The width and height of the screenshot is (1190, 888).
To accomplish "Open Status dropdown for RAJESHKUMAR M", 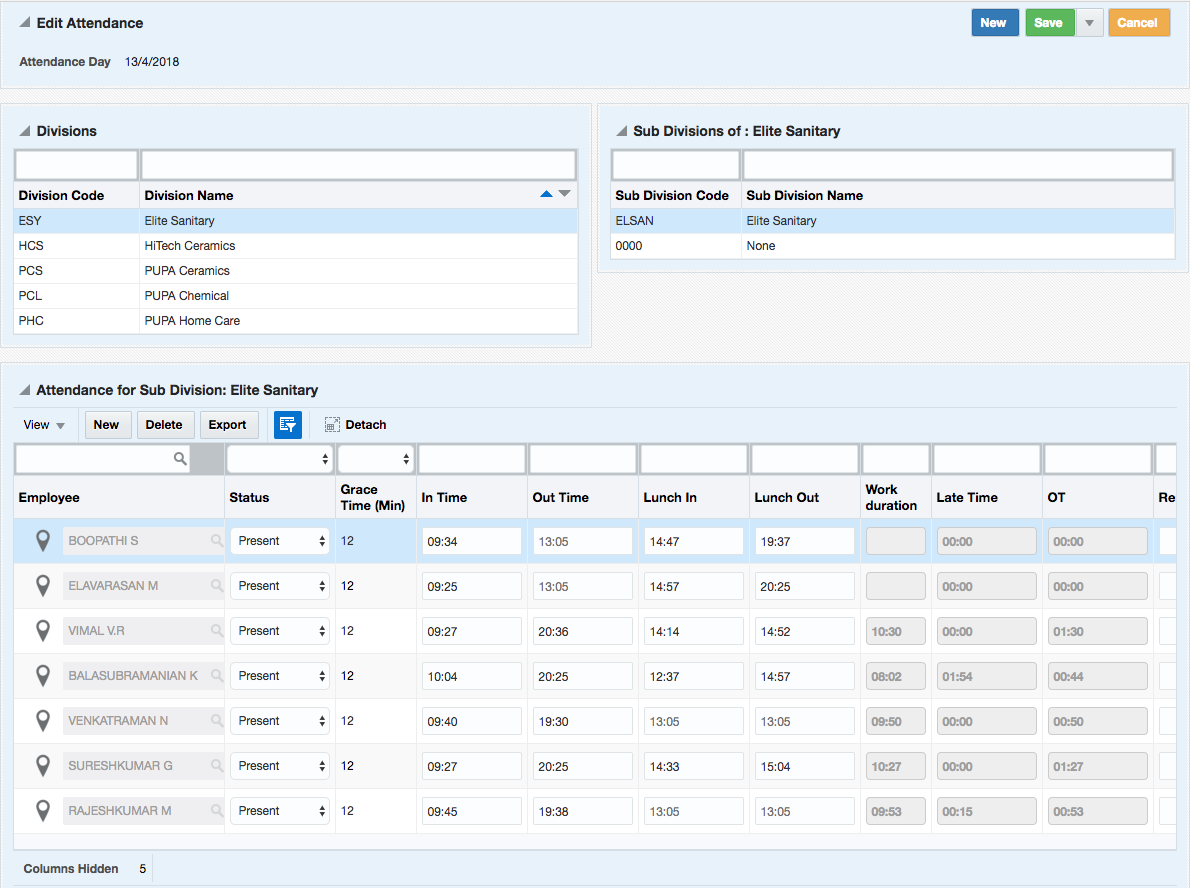I will pos(279,811).
